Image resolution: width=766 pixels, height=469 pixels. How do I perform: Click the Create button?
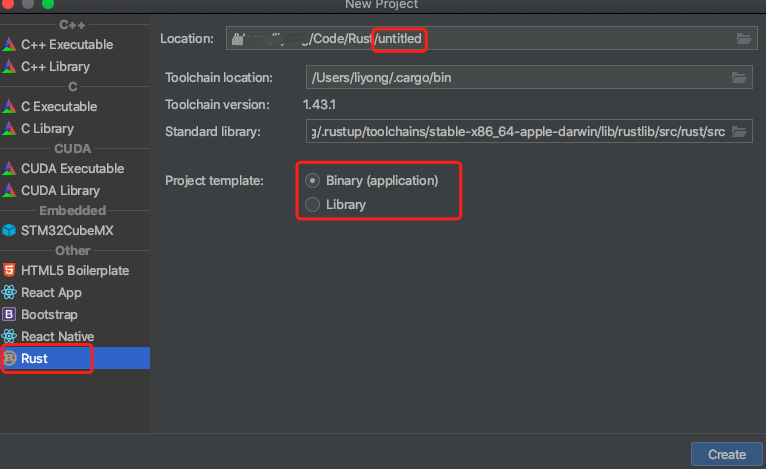pos(727,454)
